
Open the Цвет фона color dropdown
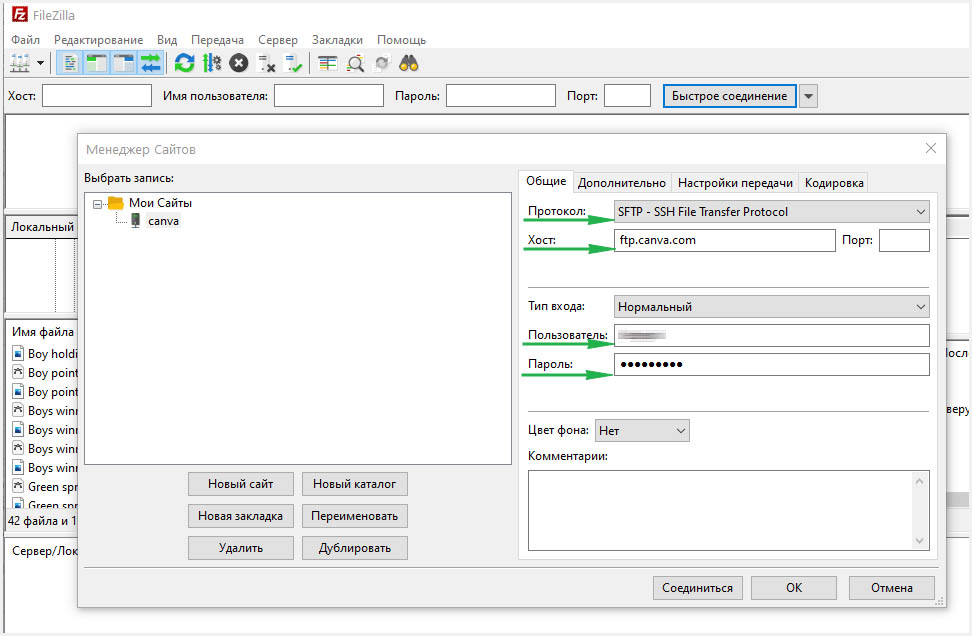642,431
